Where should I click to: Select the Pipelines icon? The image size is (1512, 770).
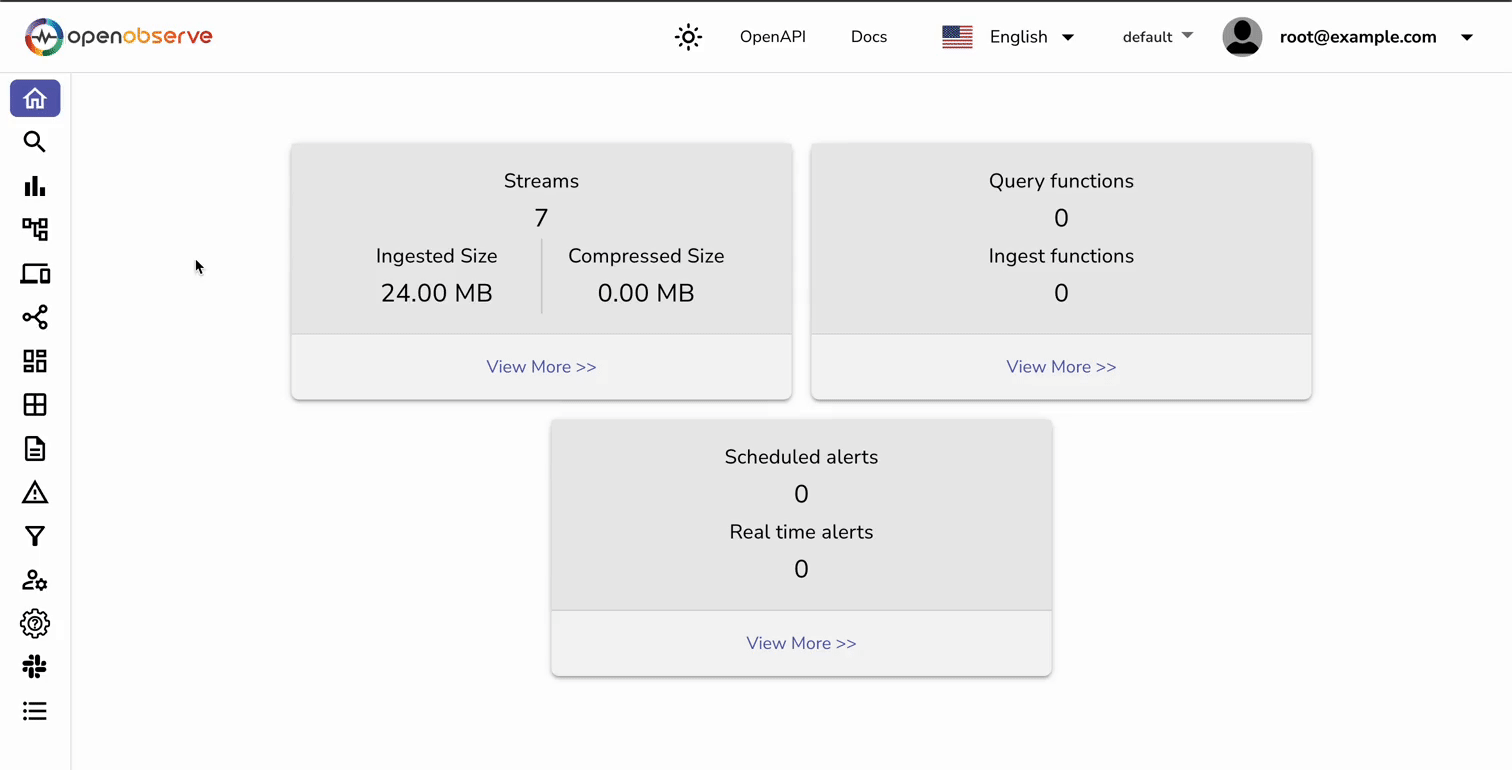(x=35, y=317)
